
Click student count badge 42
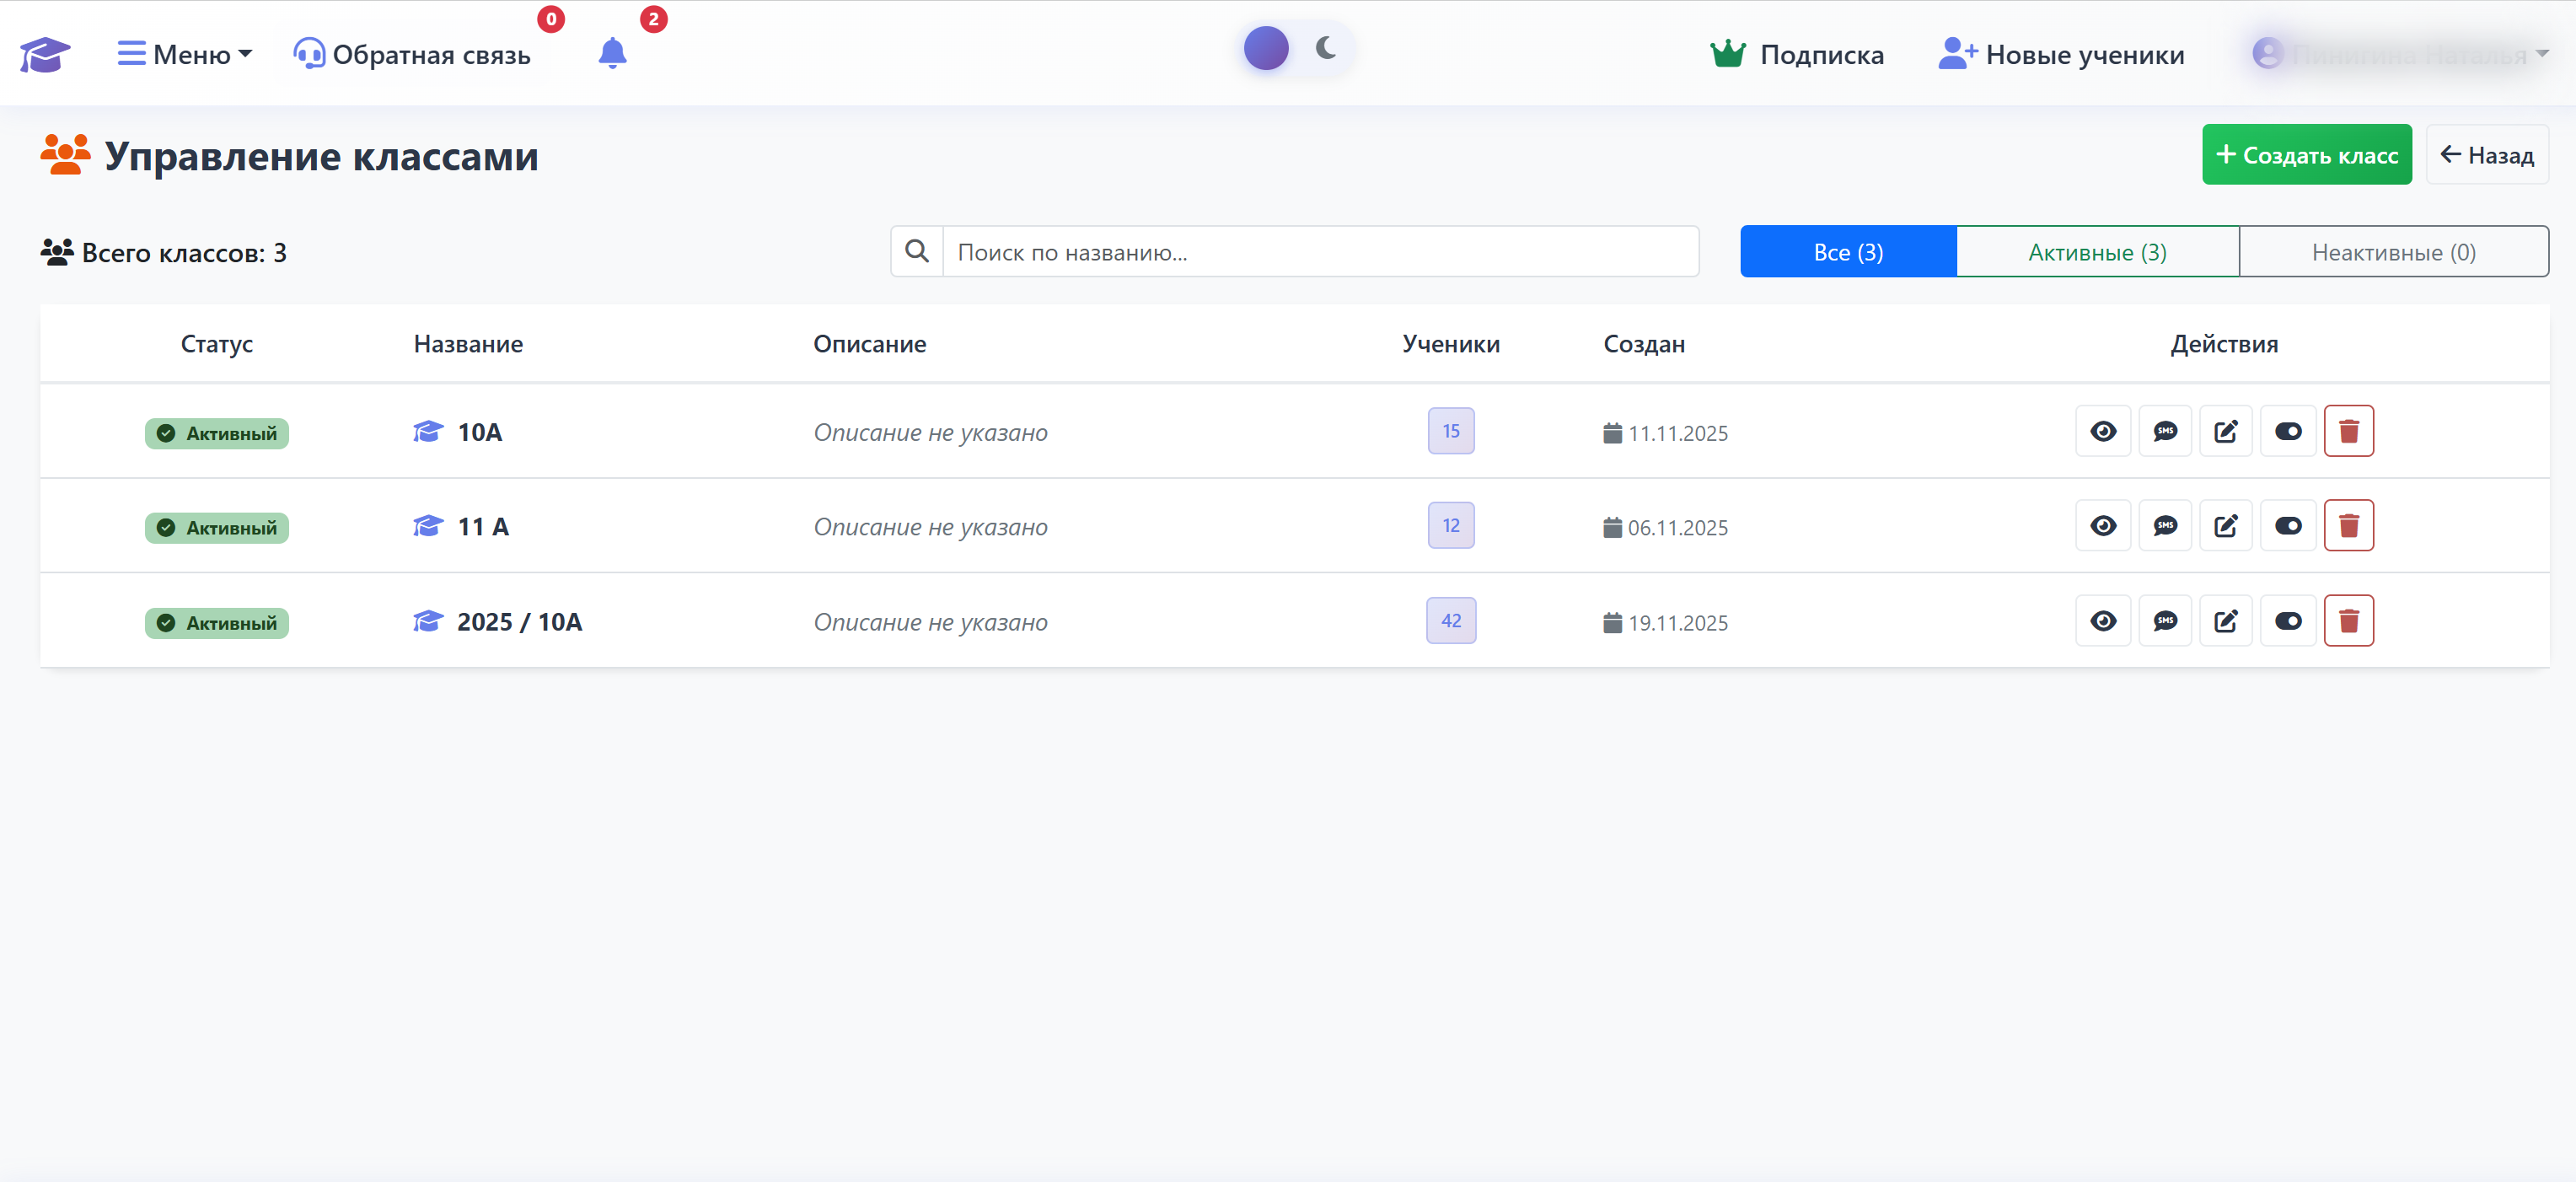(x=1451, y=620)
